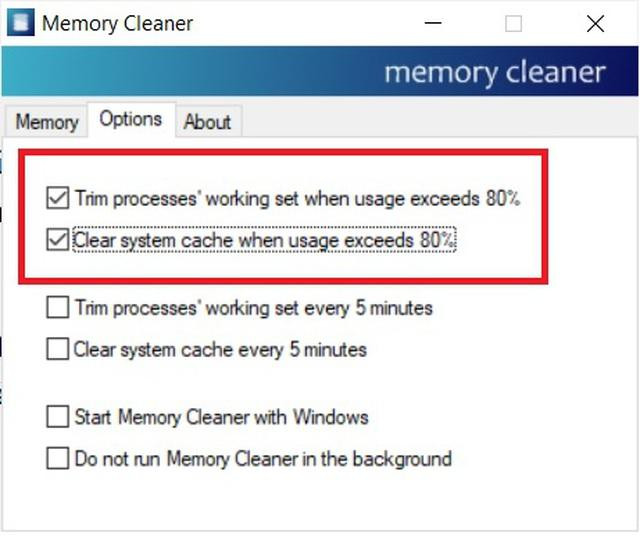The height and width of the screenshot is (536, 640).
Task: Select the Options tab
Action: click(130, 120)
